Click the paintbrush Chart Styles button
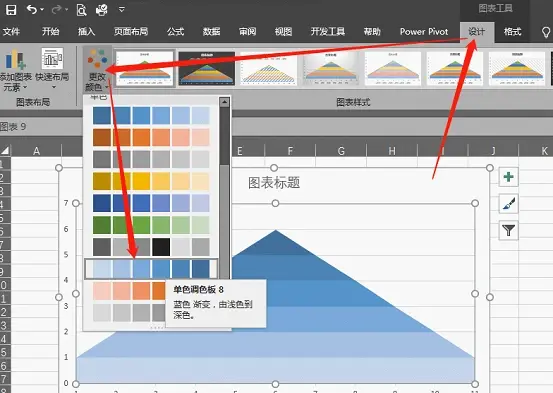This screenshot has width=553, height=393. coord(508,204)
